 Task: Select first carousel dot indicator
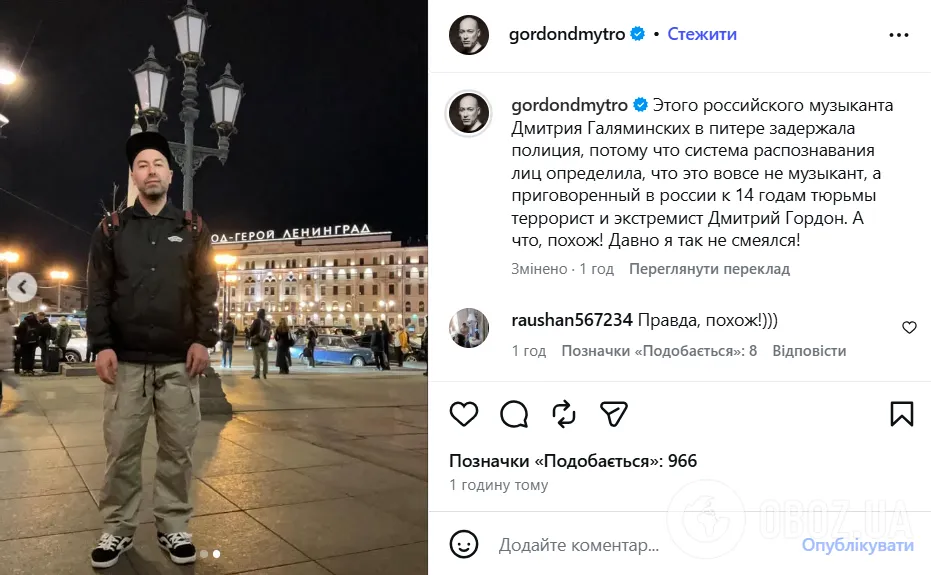pos(204,554)
